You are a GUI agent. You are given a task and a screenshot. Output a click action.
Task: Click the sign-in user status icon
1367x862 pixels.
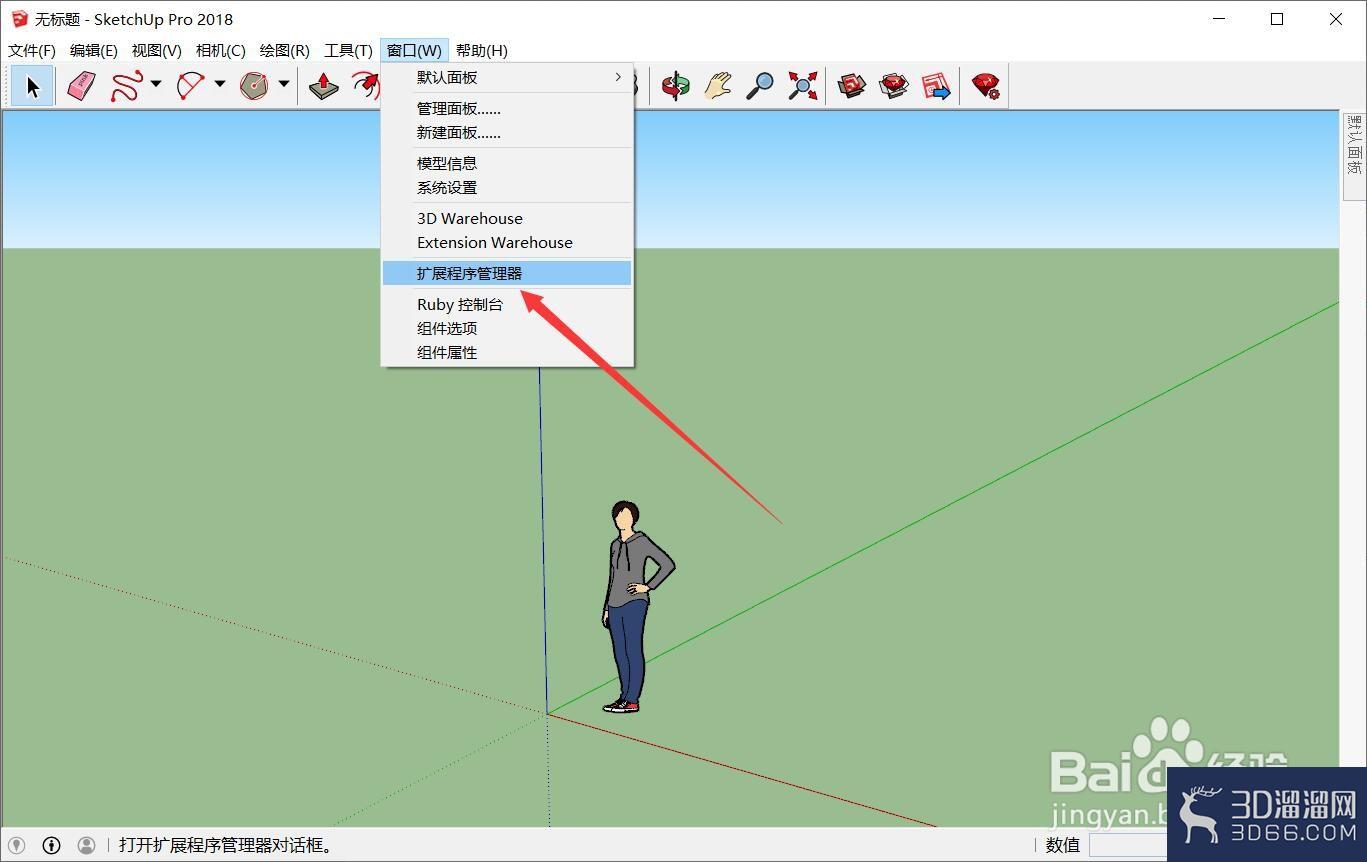(x=86, y=845)
